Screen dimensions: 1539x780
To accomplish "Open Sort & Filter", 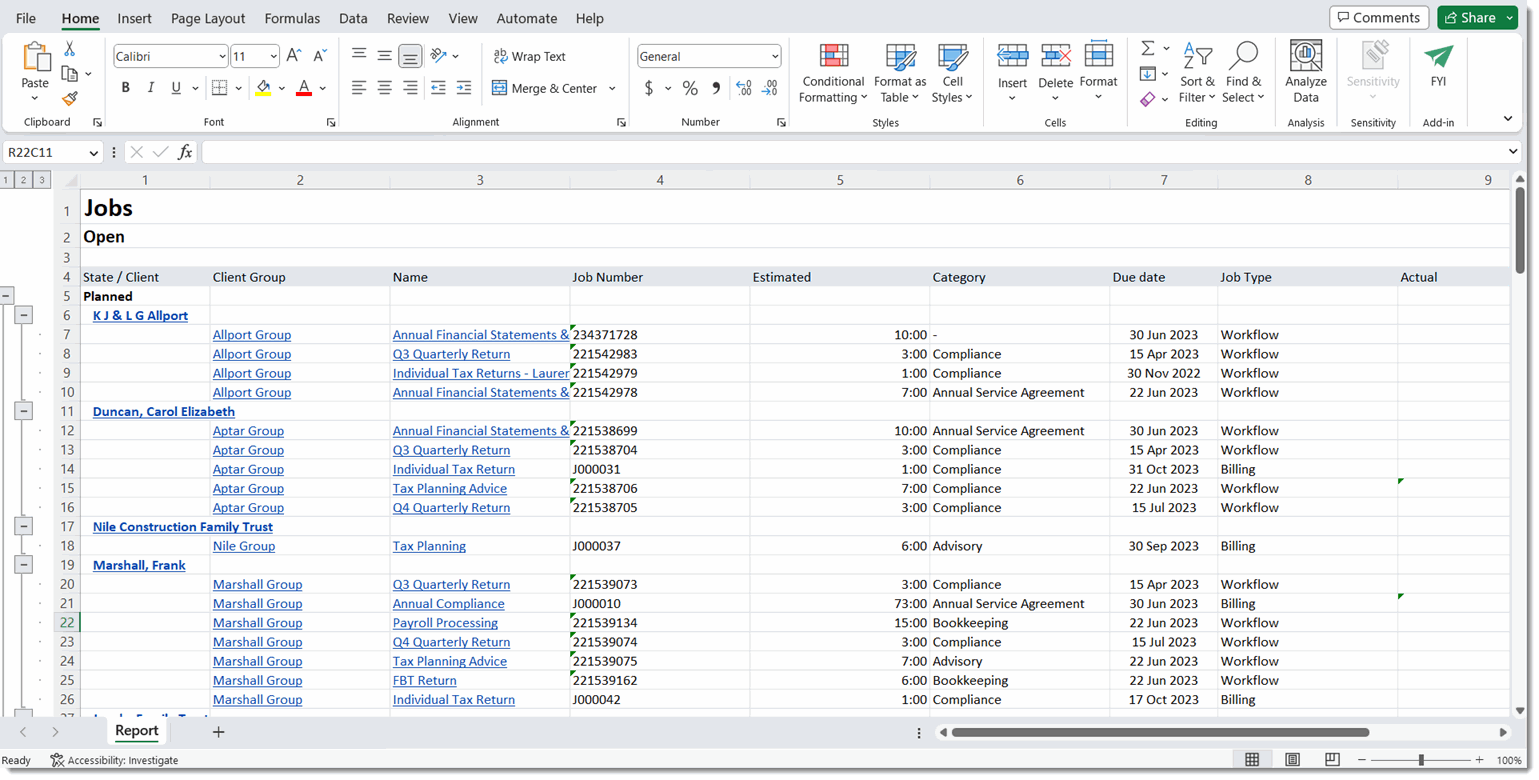I will point(1197,73).
